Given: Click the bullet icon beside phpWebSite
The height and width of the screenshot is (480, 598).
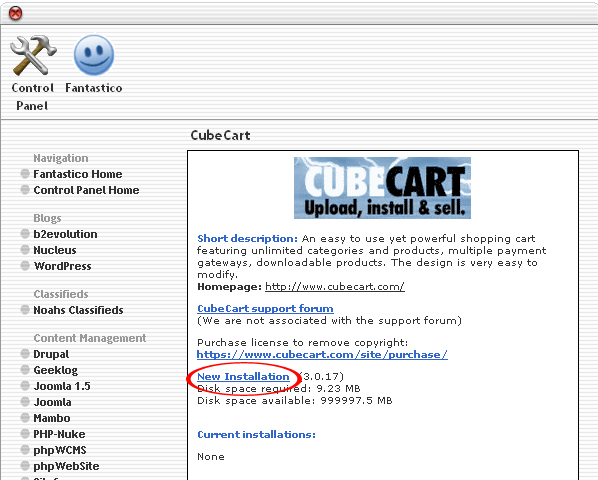Looking at the screenshot, I should tap(25, 466).
